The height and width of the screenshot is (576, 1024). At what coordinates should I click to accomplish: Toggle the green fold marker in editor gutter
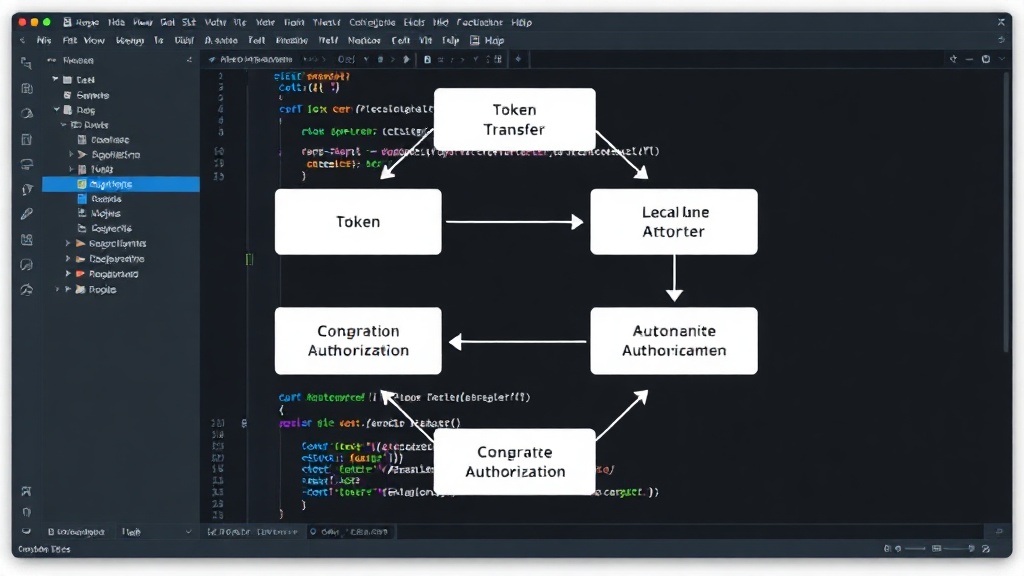pos(249,259)
